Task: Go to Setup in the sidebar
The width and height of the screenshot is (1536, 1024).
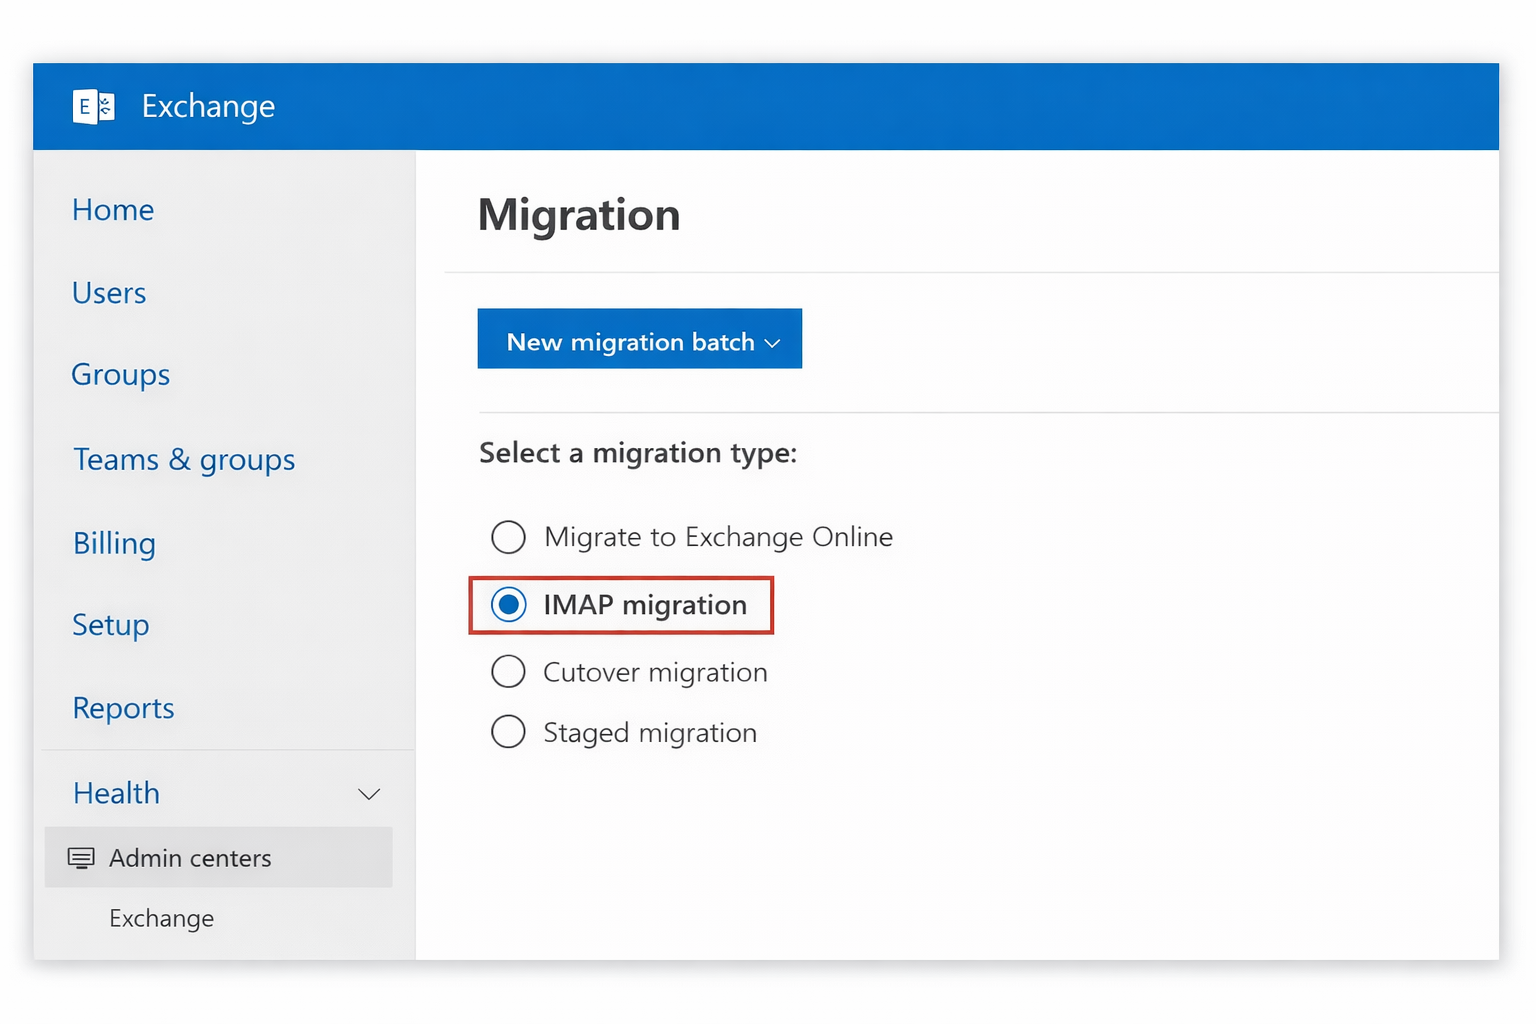Action: 111,625
